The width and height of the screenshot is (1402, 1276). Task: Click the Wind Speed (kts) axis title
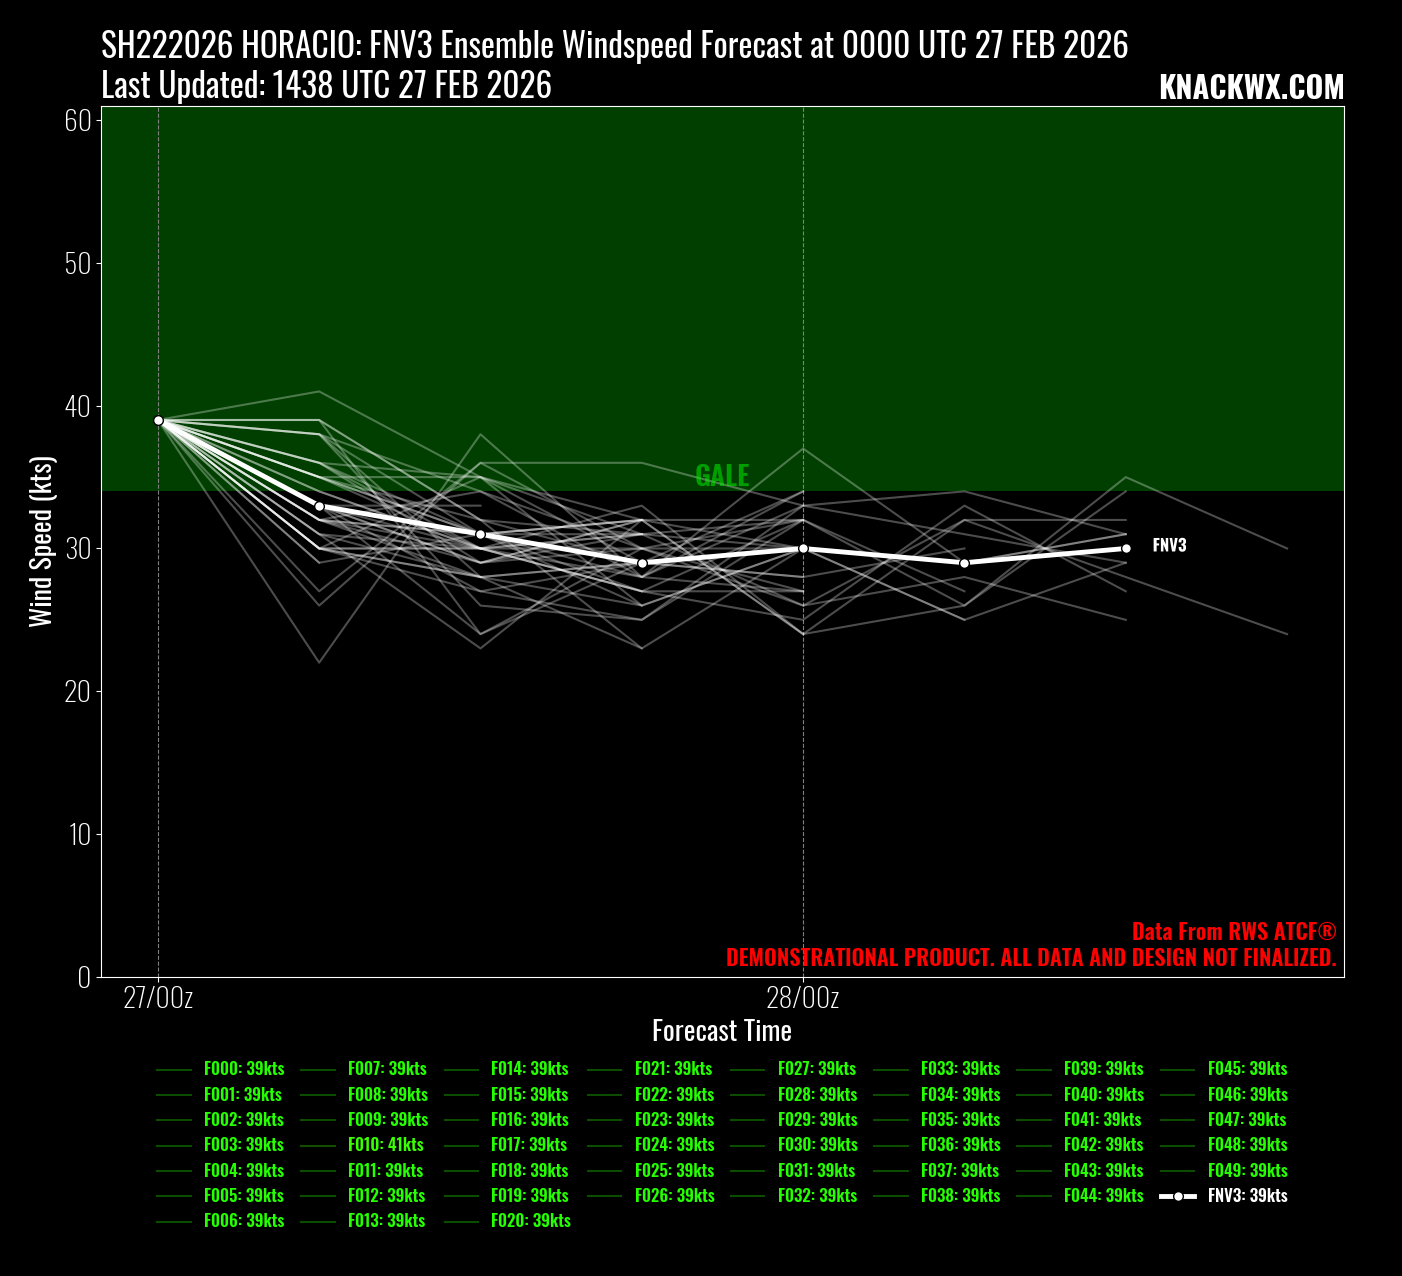coord(41,542)
